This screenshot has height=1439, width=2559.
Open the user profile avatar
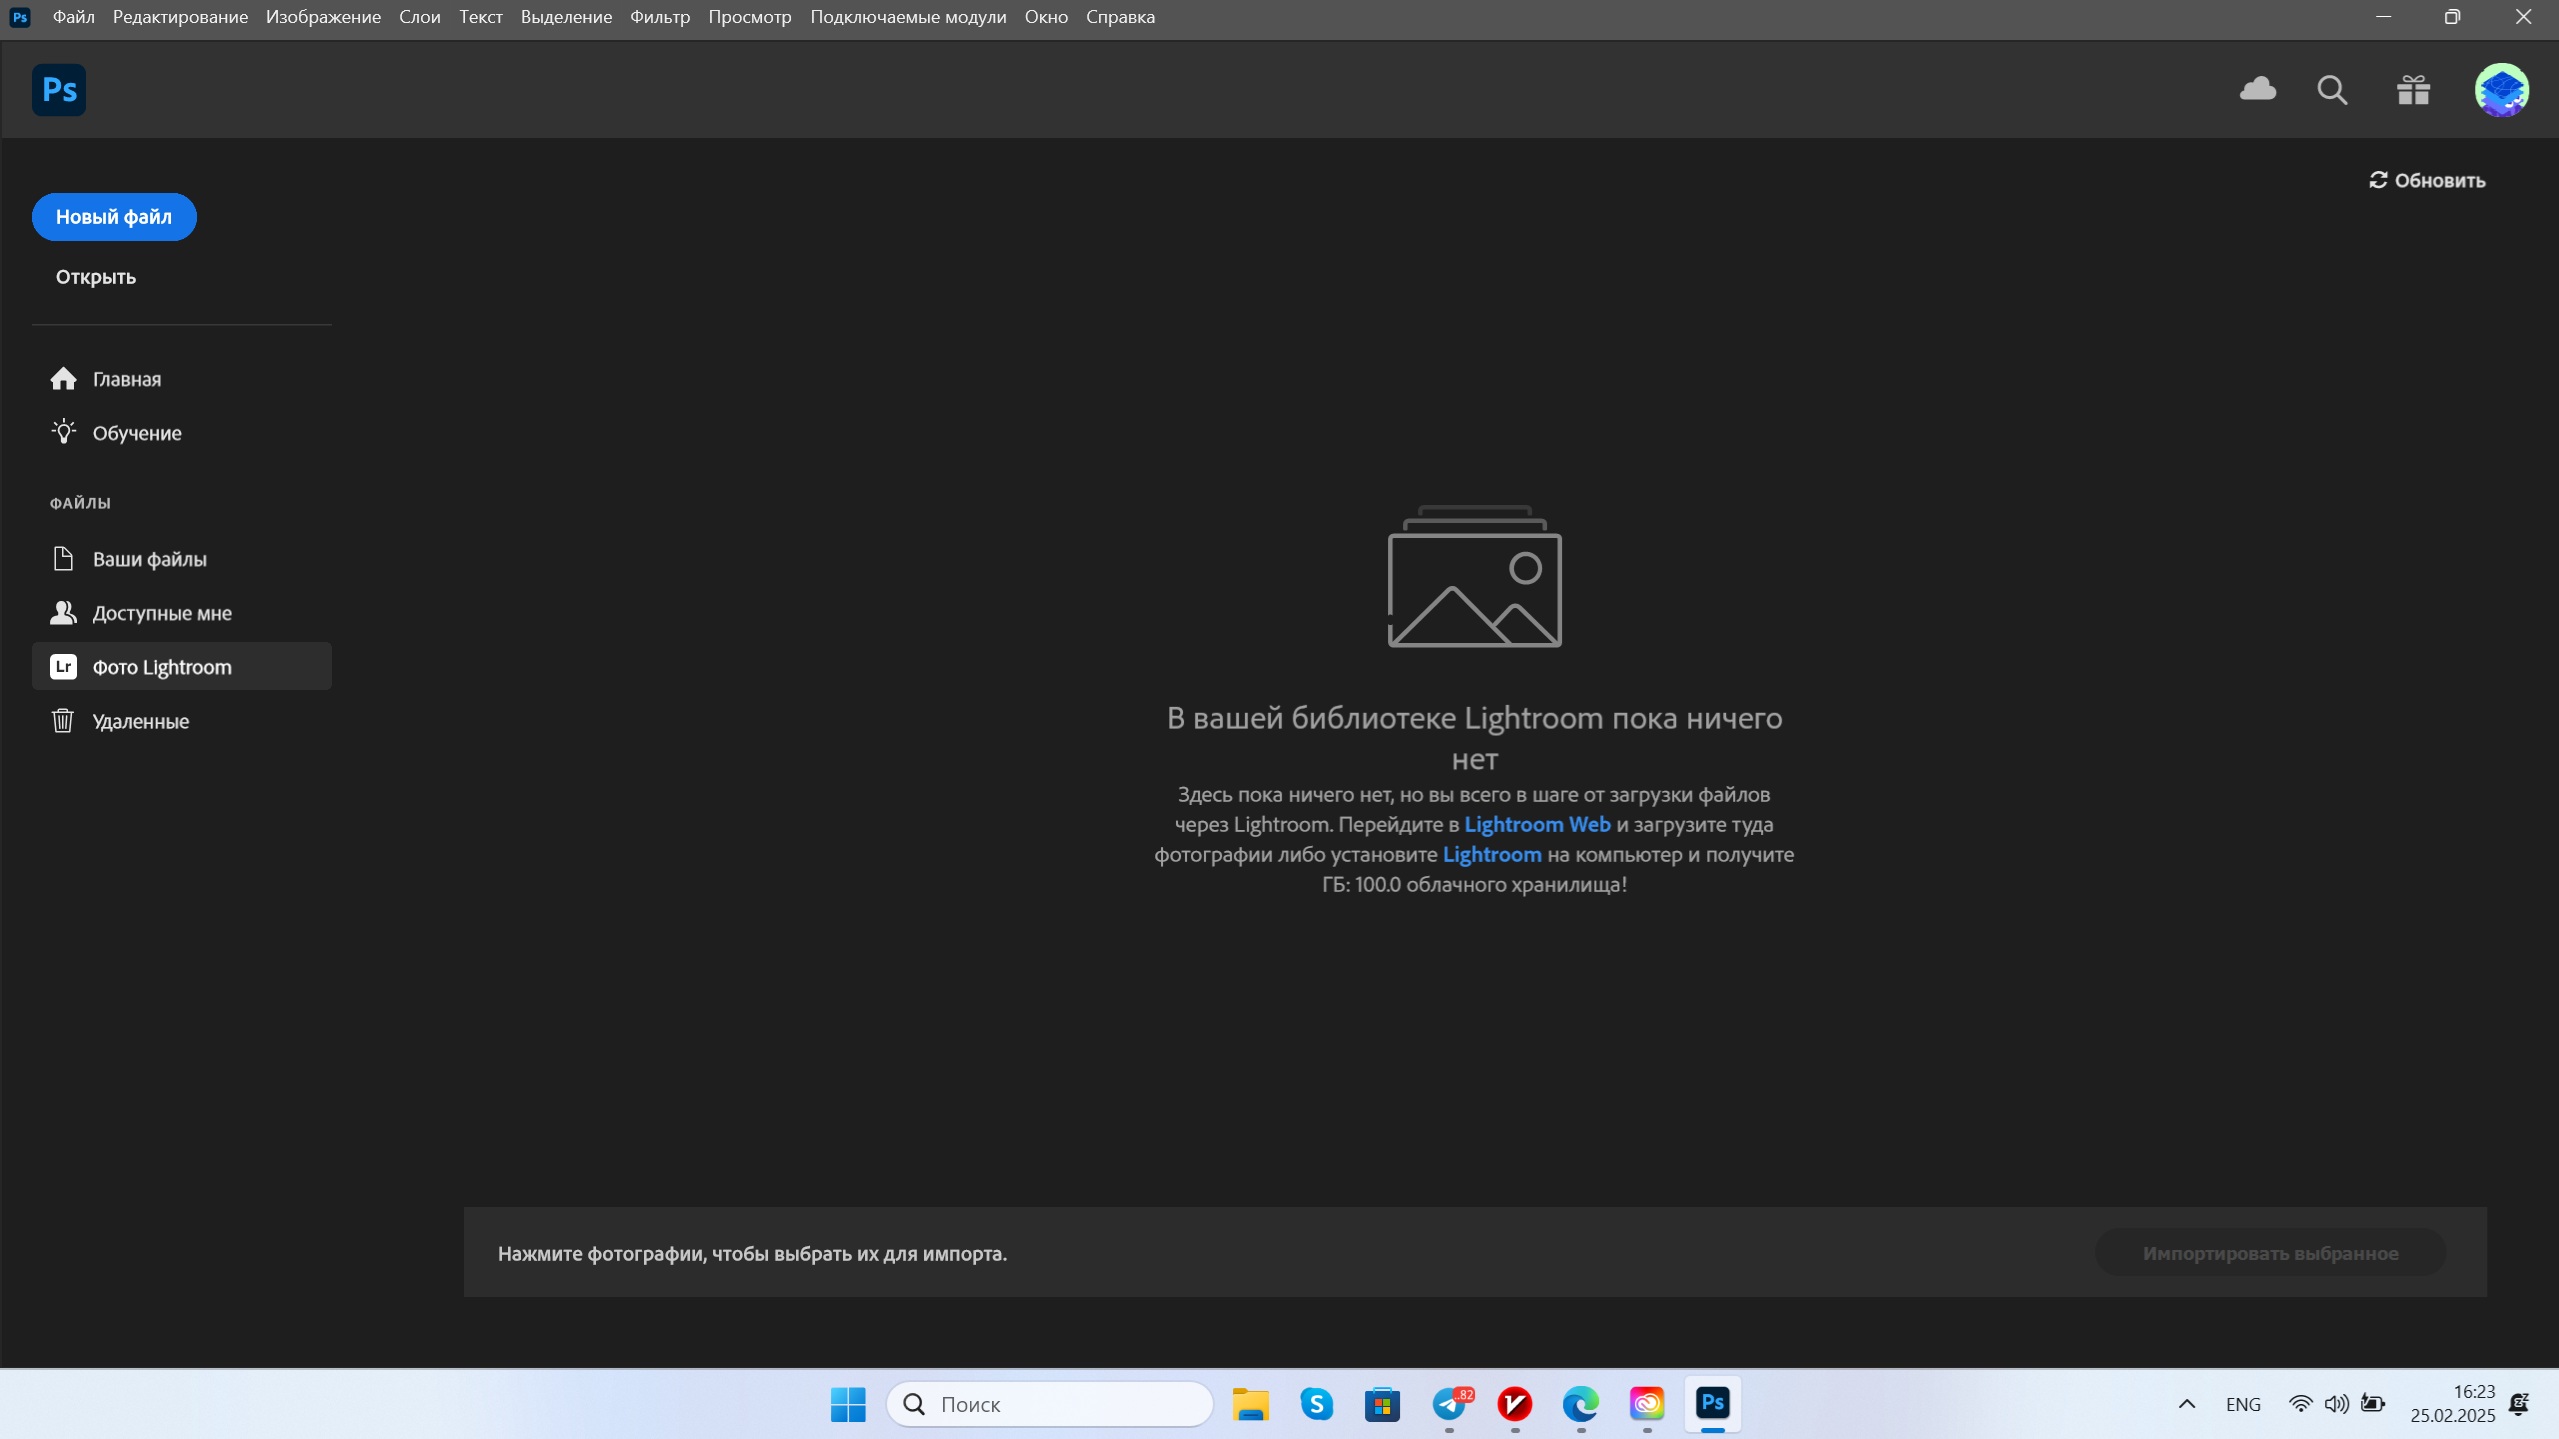pyautogui.click(x=2502, y=90)
